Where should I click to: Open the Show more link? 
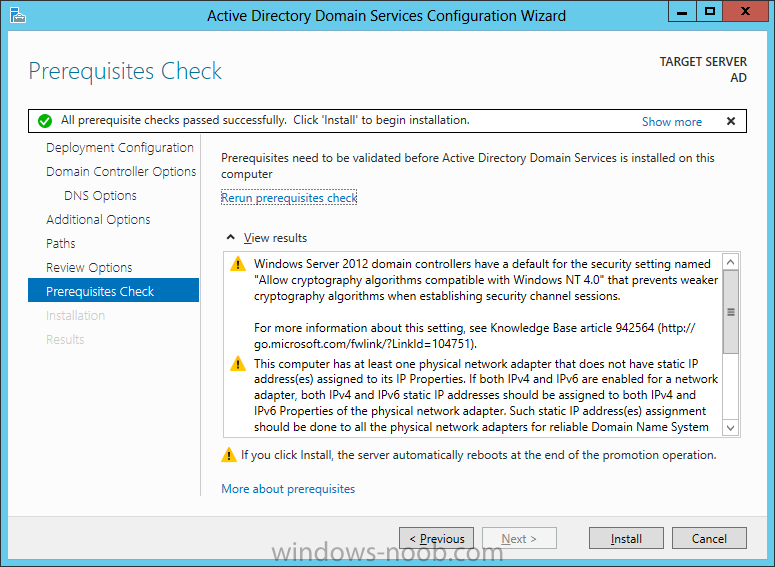click(x=672, y=122)
